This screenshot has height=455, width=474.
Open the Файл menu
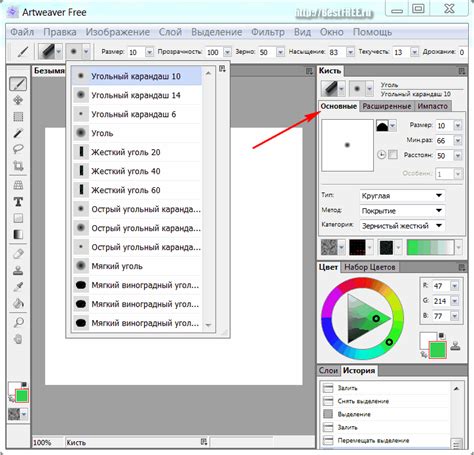pos(22,32)
